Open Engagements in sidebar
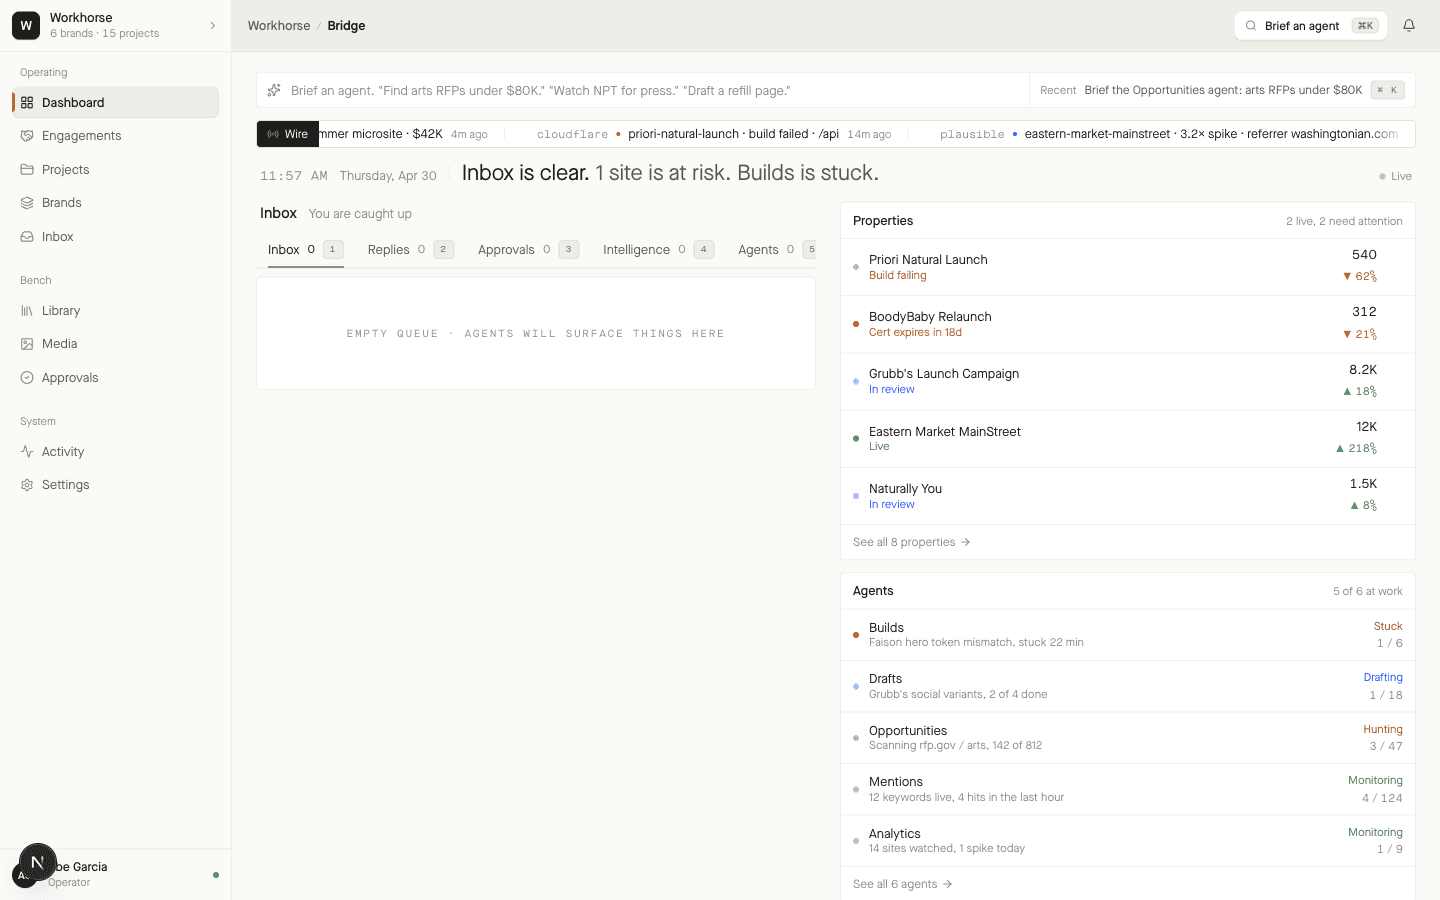This screenshot has width=1440, height=900. (x=115, y=136)
